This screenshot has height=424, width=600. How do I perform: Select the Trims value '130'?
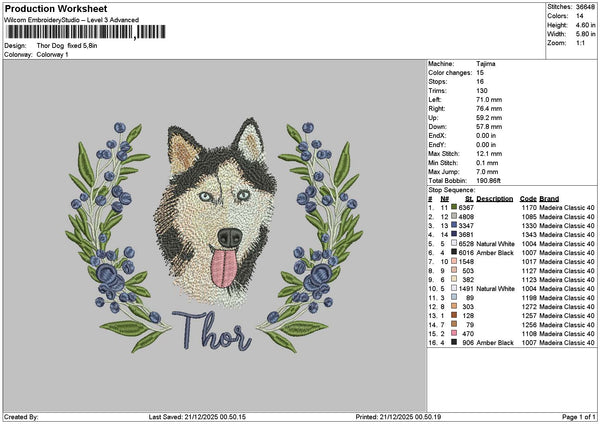(x=482, y=91)
